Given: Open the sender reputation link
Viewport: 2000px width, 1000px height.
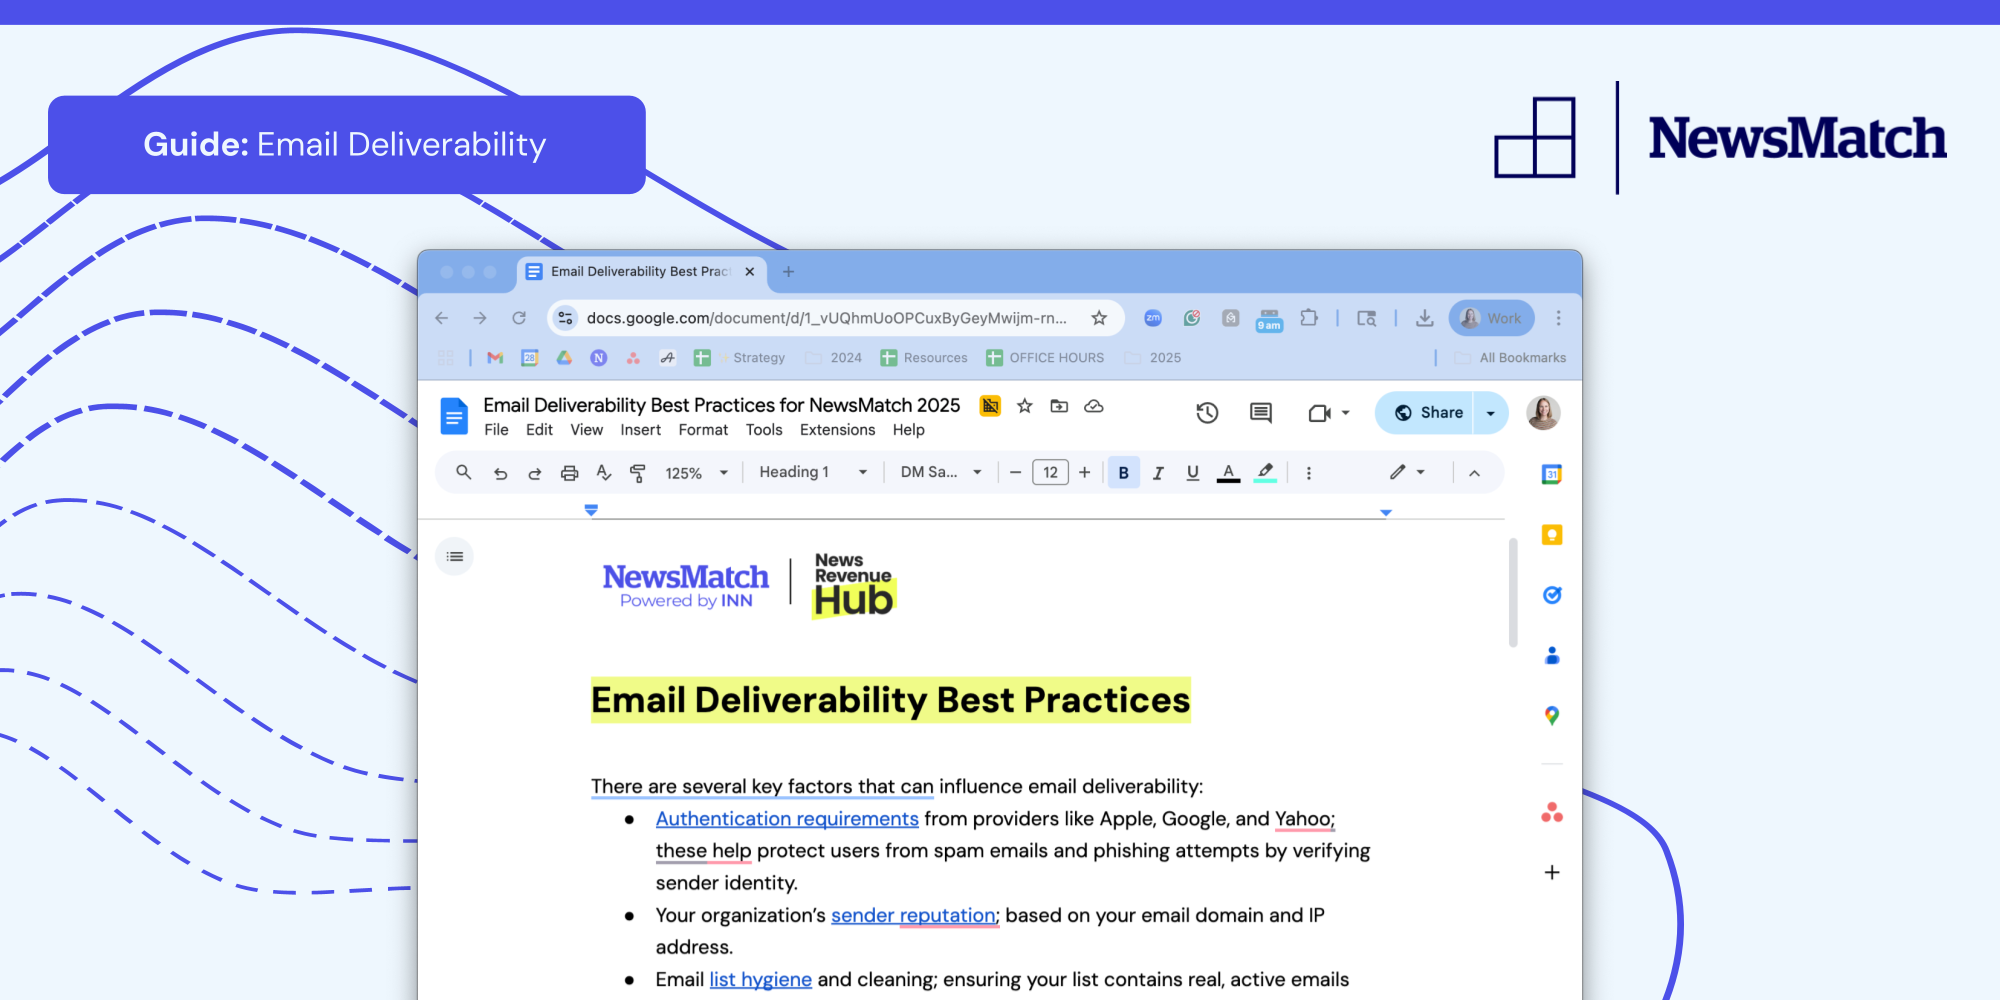Looking at the screenshot, I should pyautogui.click(x=914, y=916).
